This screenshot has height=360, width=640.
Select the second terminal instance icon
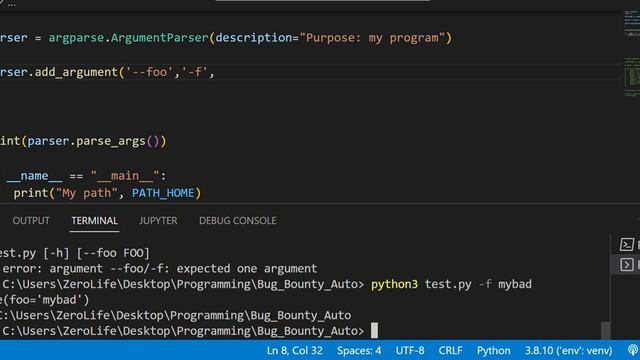[x=627, y=264]
